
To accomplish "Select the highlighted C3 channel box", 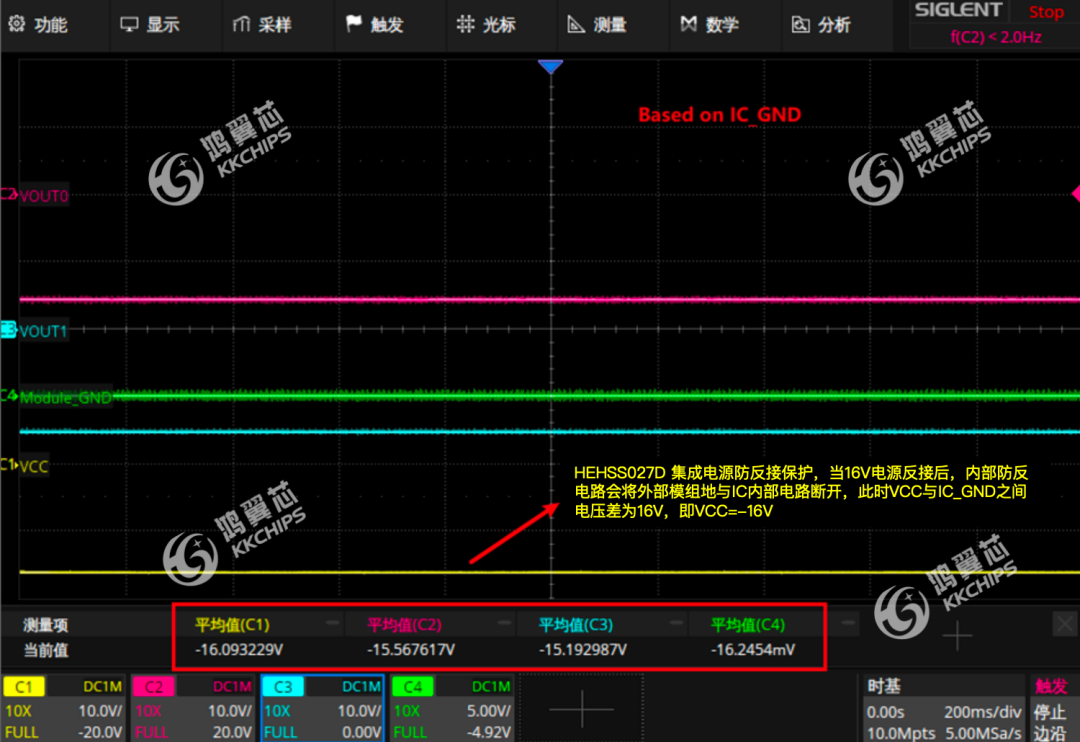I will [x=323, y=708].
